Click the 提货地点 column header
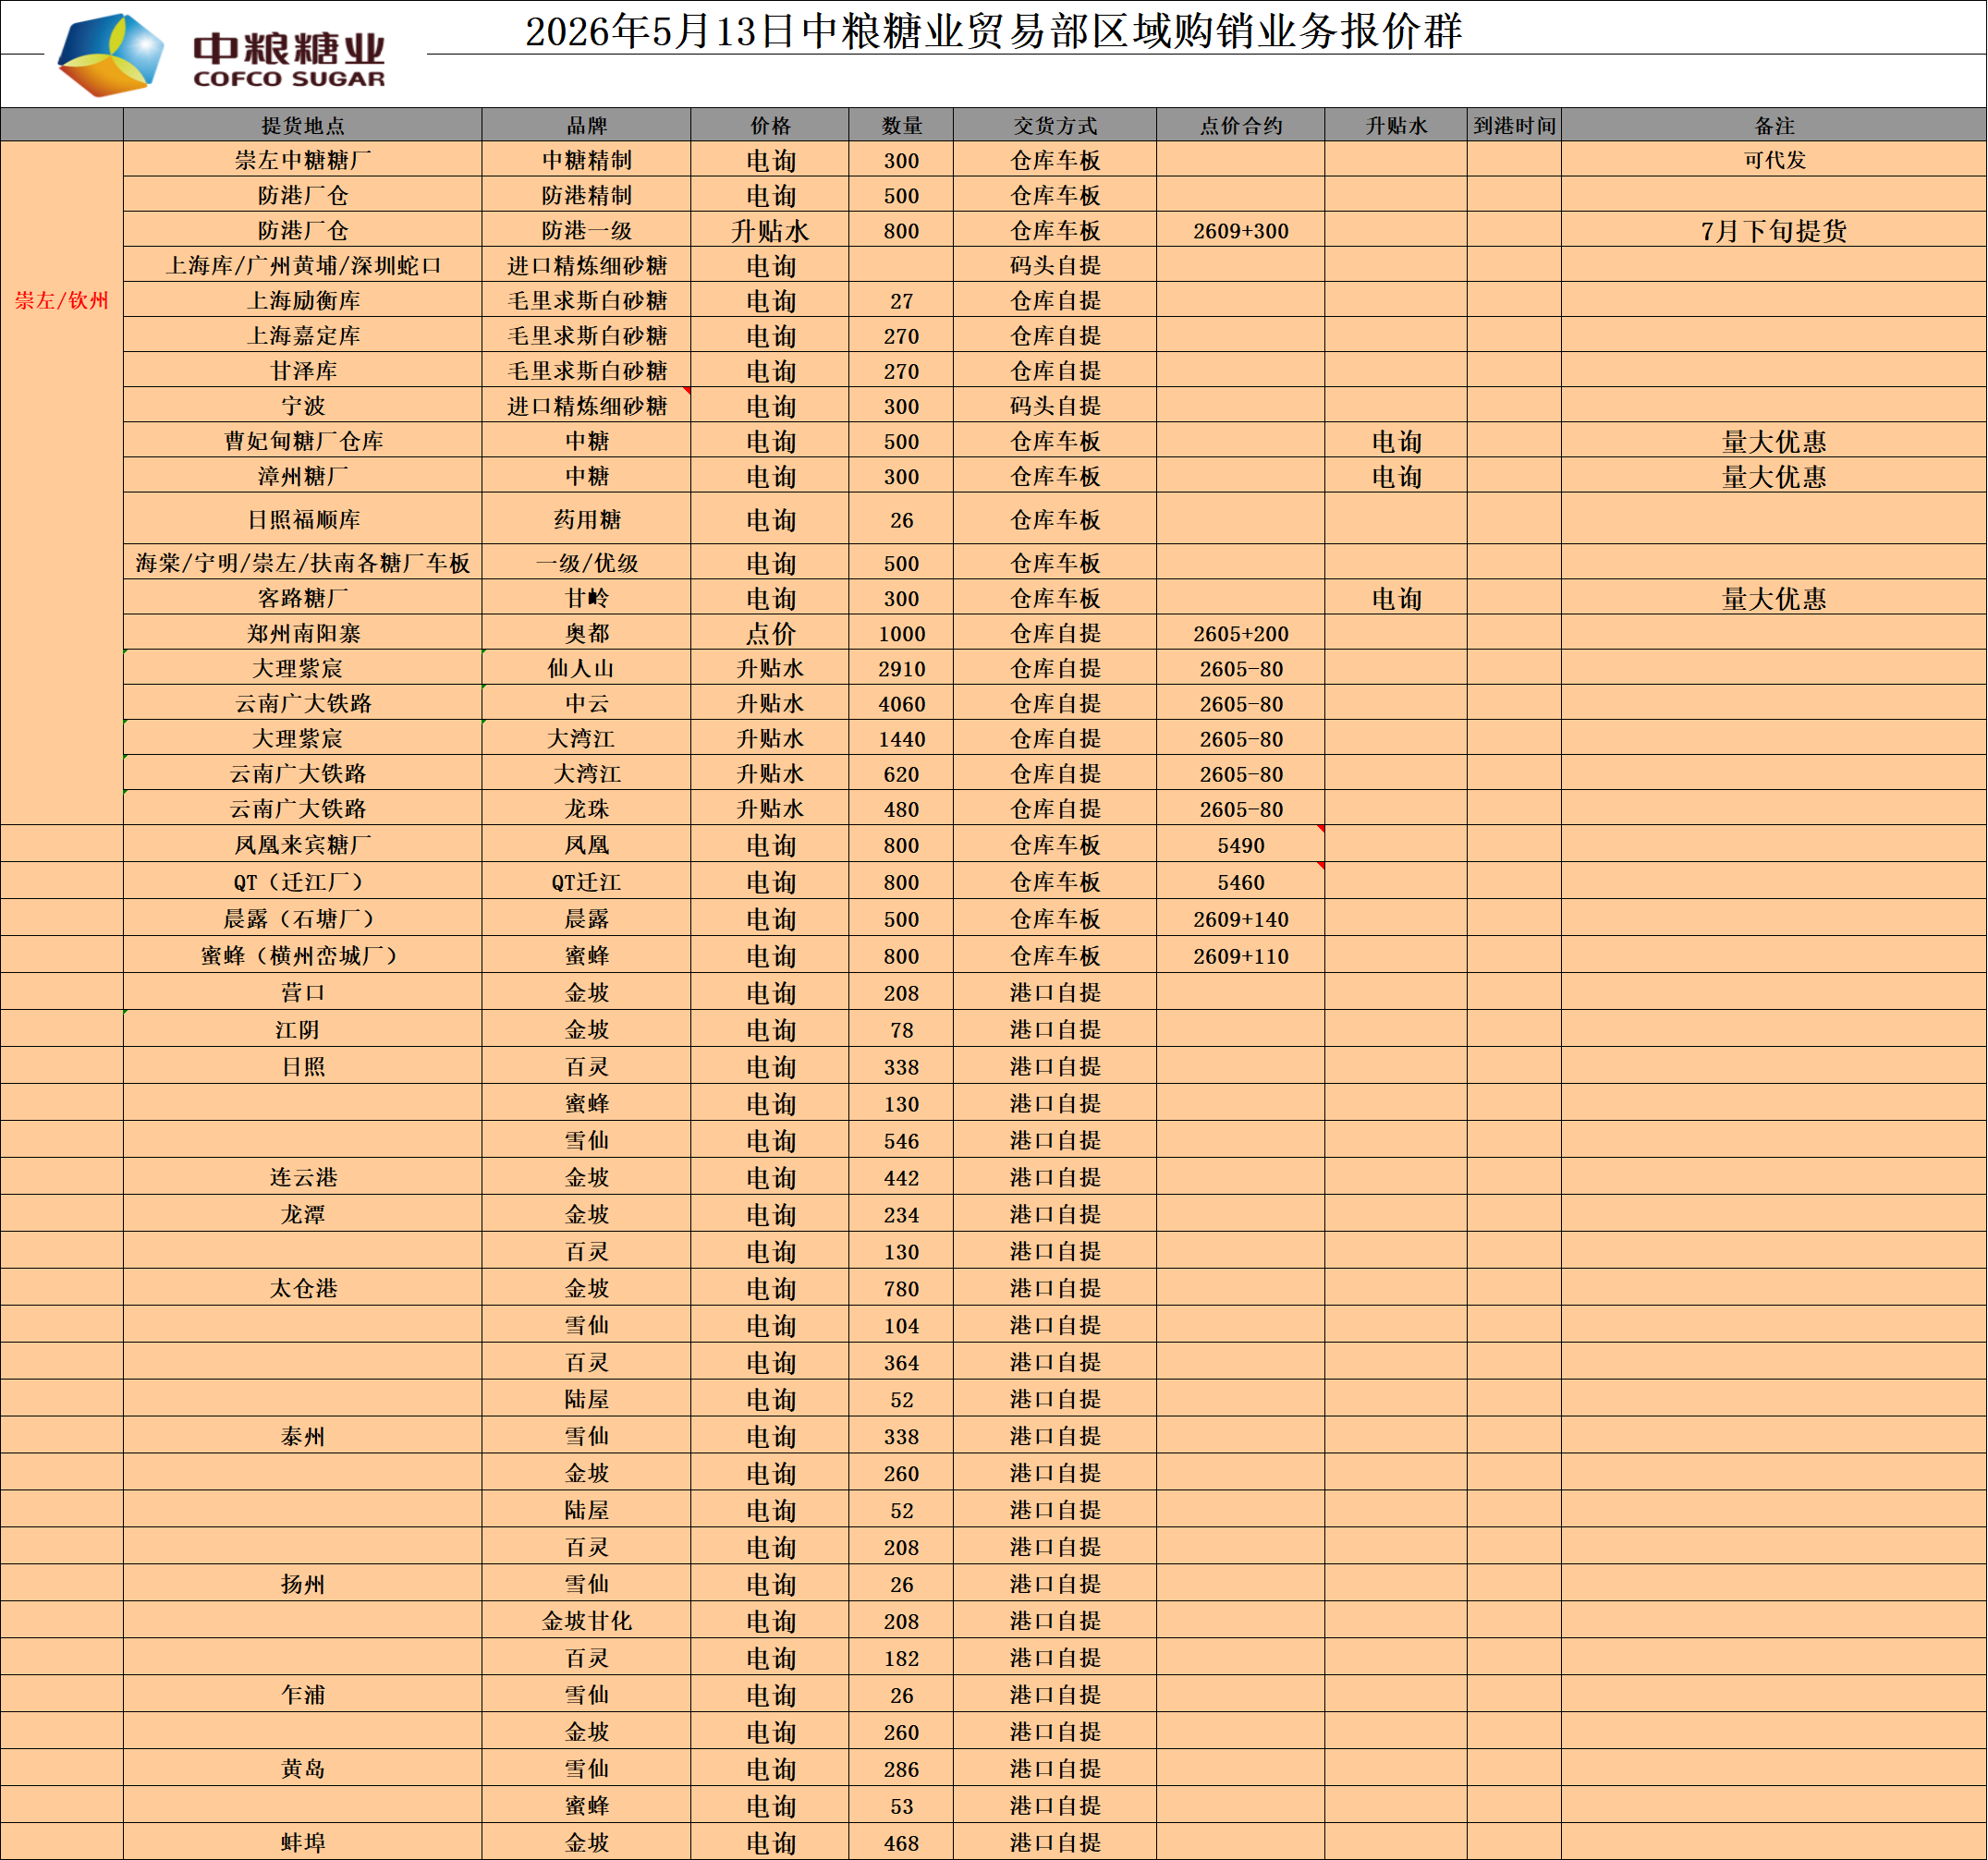 pos(303,125)
